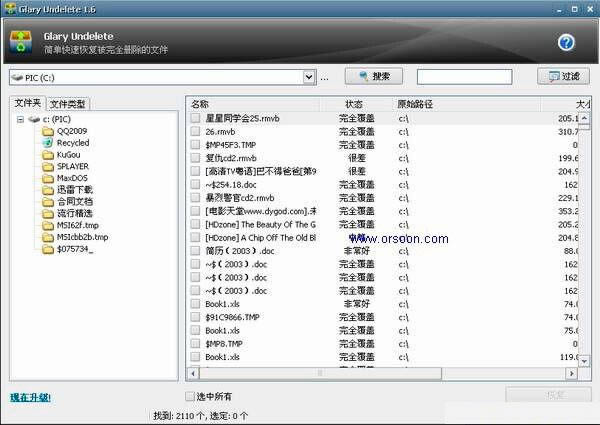This screenshot has width=600, height=425.
Task: Select the file [HDzone] The Beauty Of The G
Action: (261, 225)
